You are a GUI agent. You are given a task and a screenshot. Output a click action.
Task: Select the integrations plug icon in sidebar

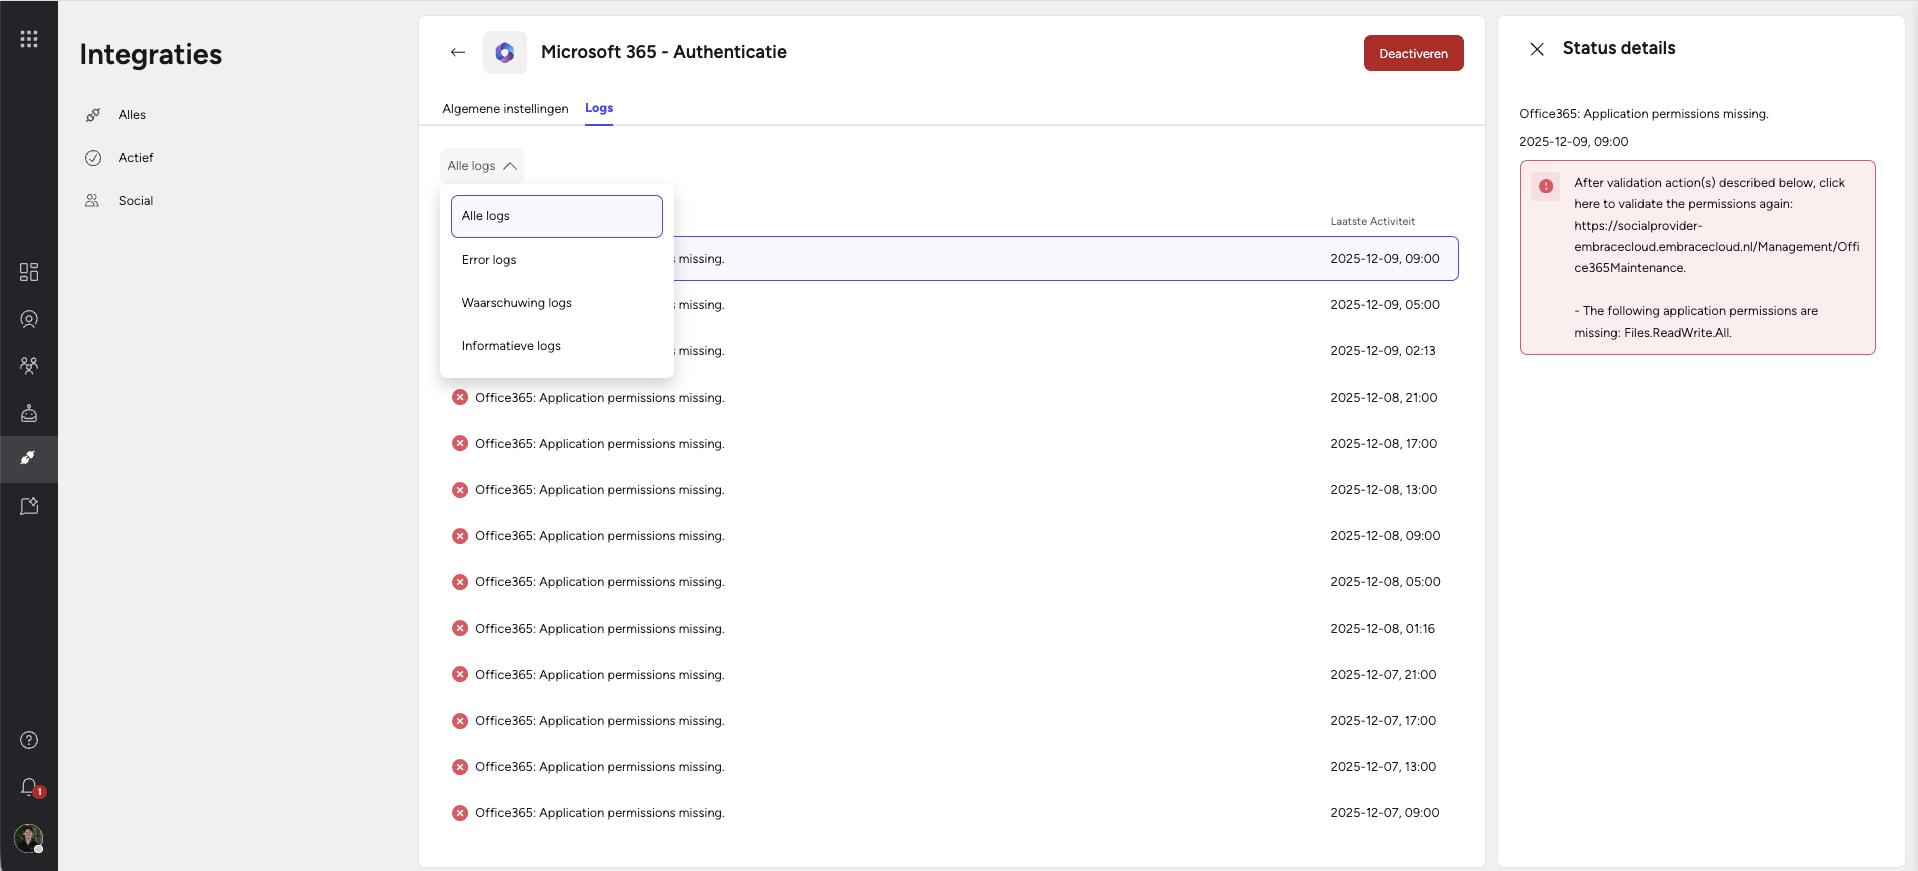[x=29, y=459]
